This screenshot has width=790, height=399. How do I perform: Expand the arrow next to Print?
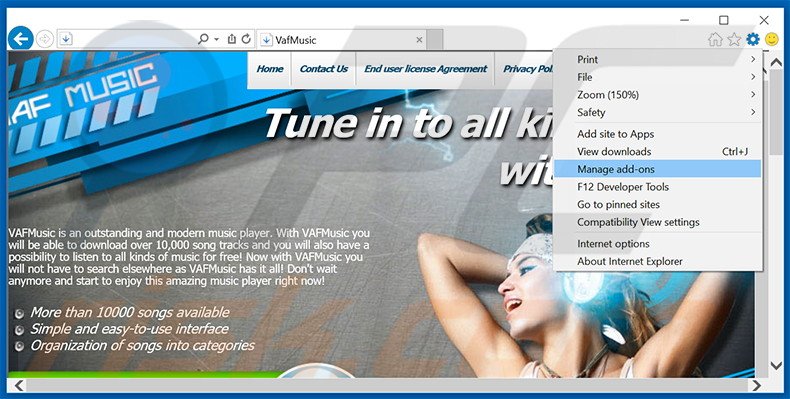753,59
